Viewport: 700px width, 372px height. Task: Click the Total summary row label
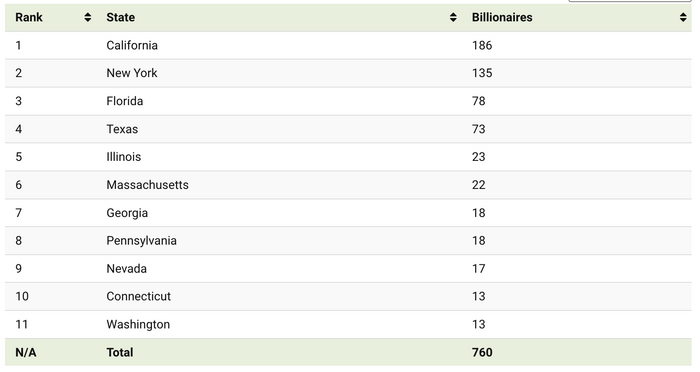pos(120,352)
